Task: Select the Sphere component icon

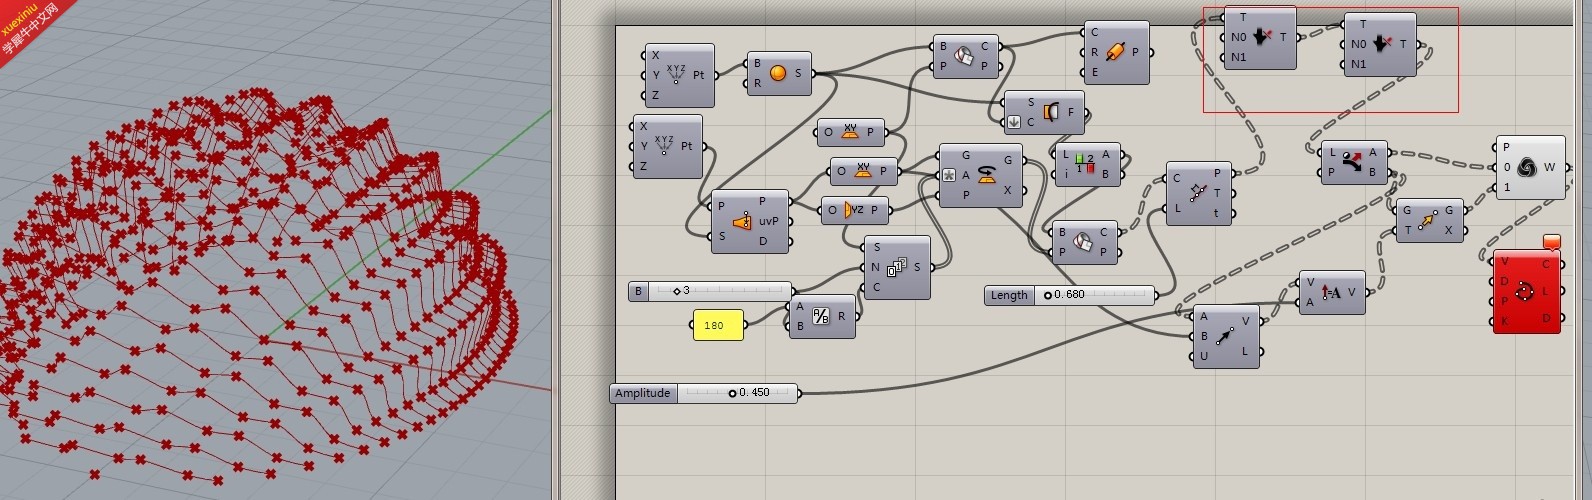Action: coord(778,73)
